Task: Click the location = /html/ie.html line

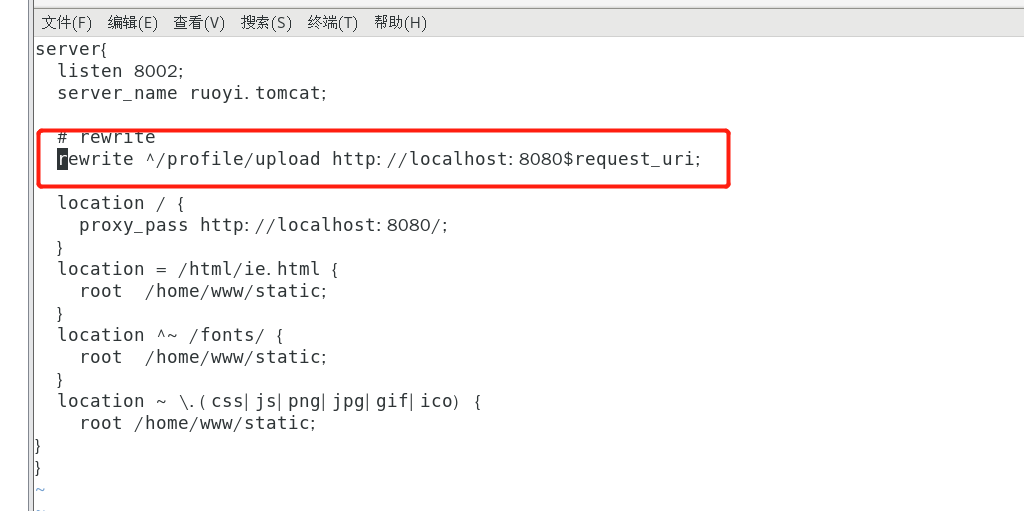Action: pyautogui.click(x=199, y=269)
